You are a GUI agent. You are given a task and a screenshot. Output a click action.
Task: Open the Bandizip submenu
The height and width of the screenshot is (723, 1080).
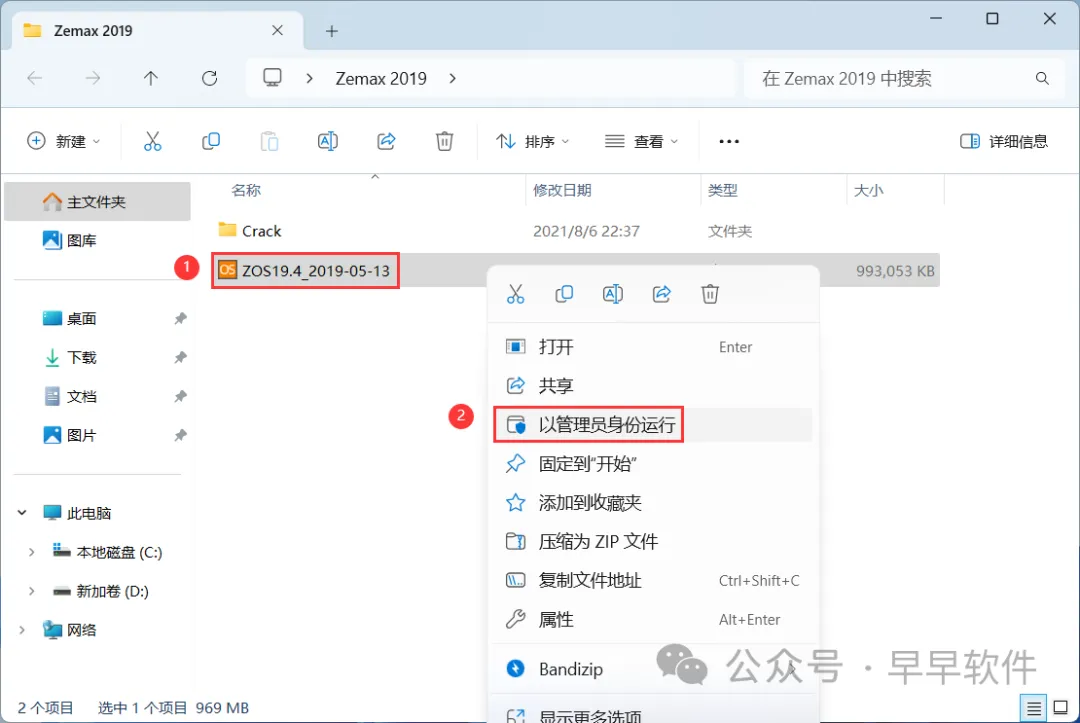(653, 669)
